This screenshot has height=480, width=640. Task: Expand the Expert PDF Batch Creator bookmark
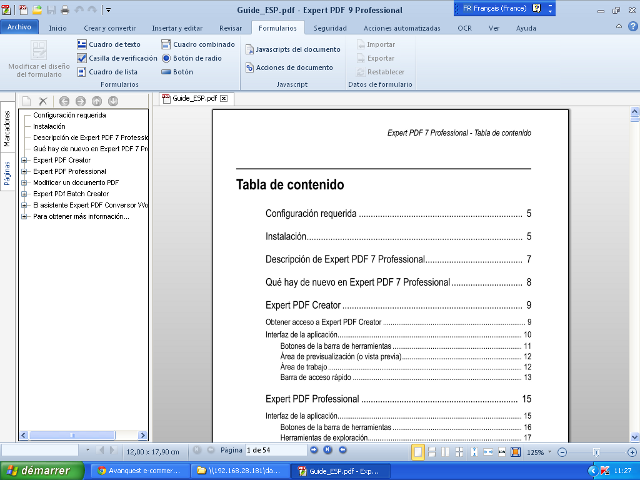coord(24,194)
